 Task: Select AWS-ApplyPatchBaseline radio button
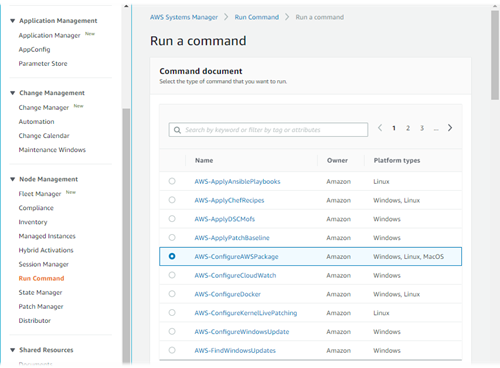(172, 237)
